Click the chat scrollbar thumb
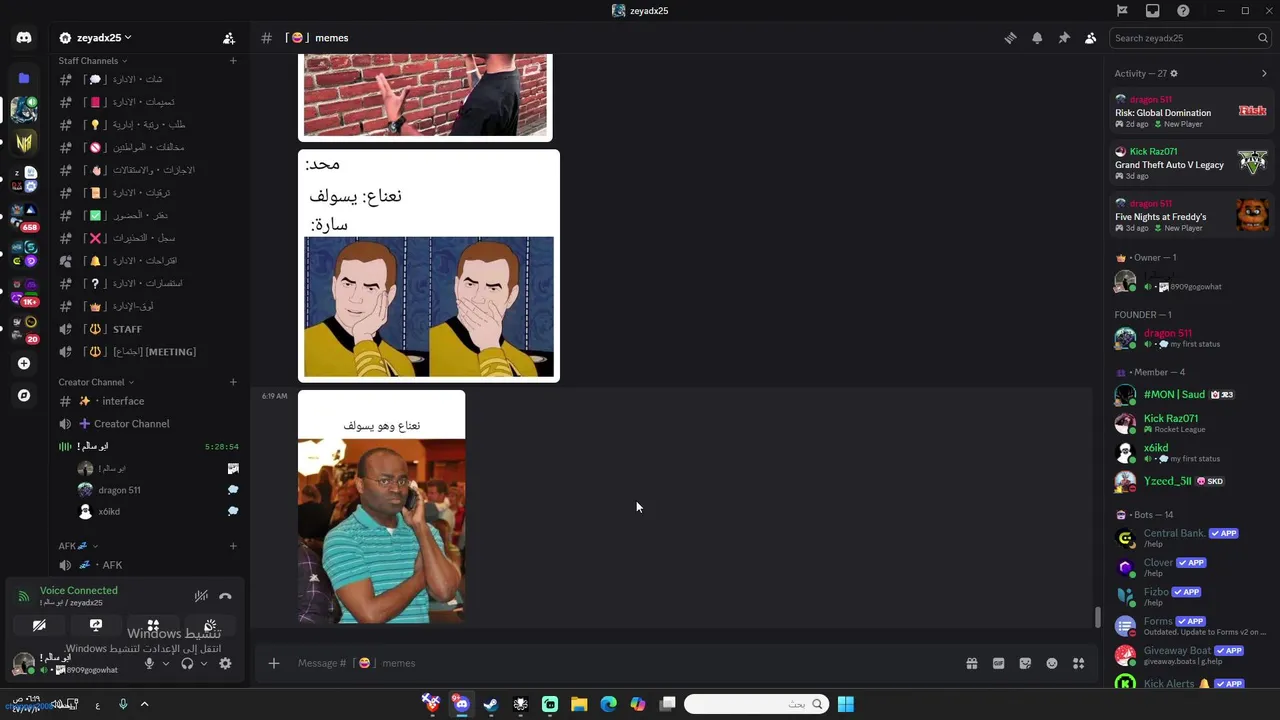Screen dimensions: 1280x720 [1097, 617]
